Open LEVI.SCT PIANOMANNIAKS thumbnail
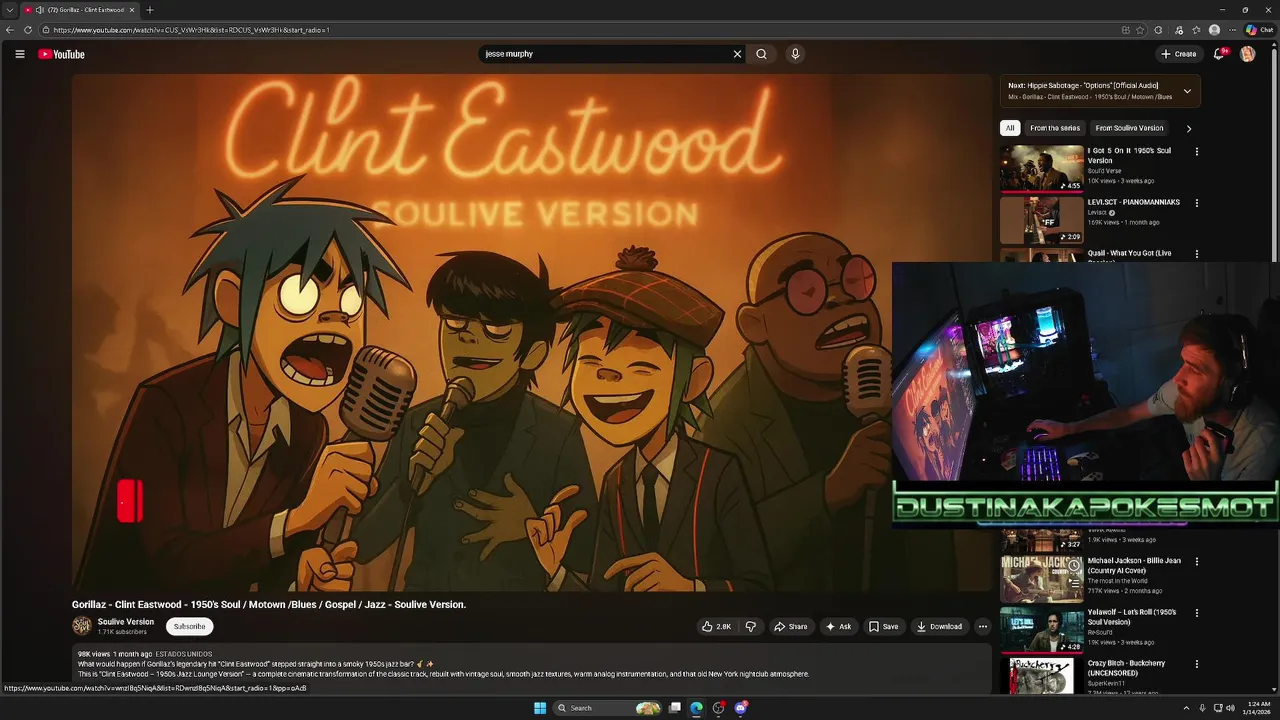The image size is (1280, 720). pyautogui.click(x=1042, y=220)
